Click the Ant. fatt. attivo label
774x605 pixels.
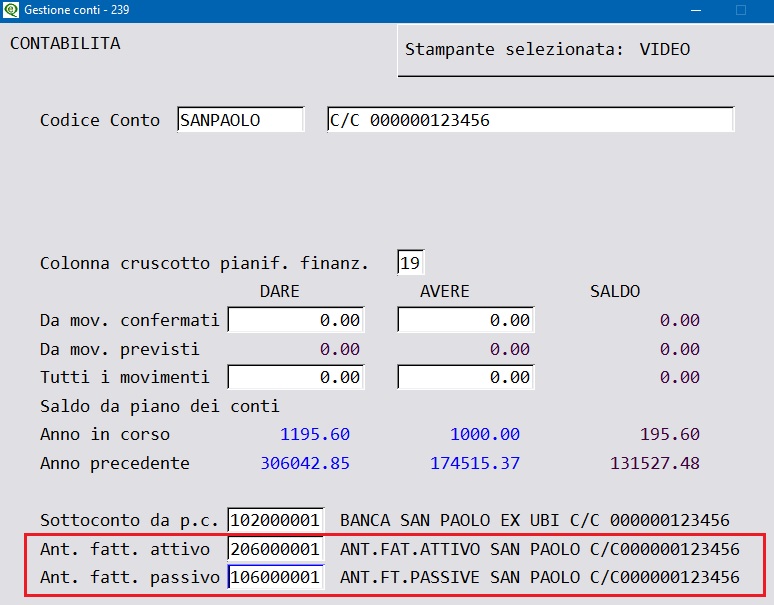(x=124, y=549)
